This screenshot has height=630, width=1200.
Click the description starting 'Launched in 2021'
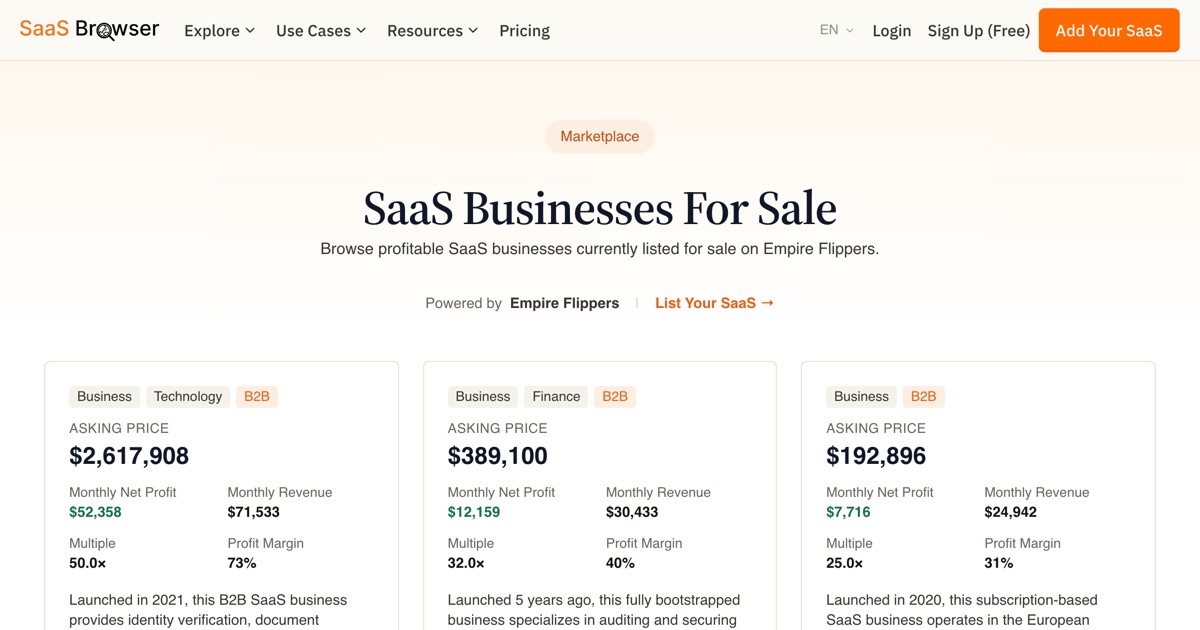[208, 610]
